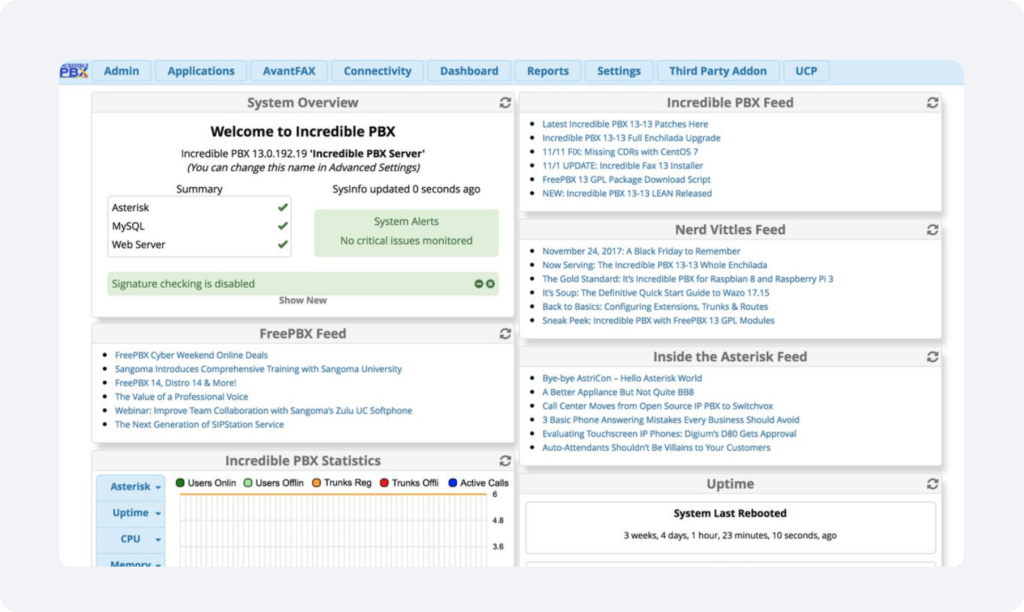1024x612 pixels.
Task: Expand the CPU statistics dropdown
Action: pos(131,539)
